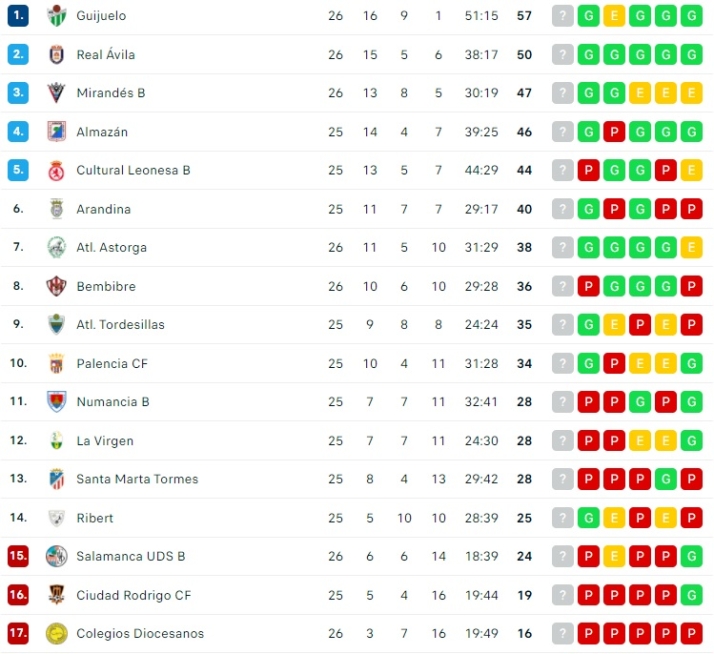Click the Numancia B team crest
This screenshot has height=654, width=714.
pos(56,402)
